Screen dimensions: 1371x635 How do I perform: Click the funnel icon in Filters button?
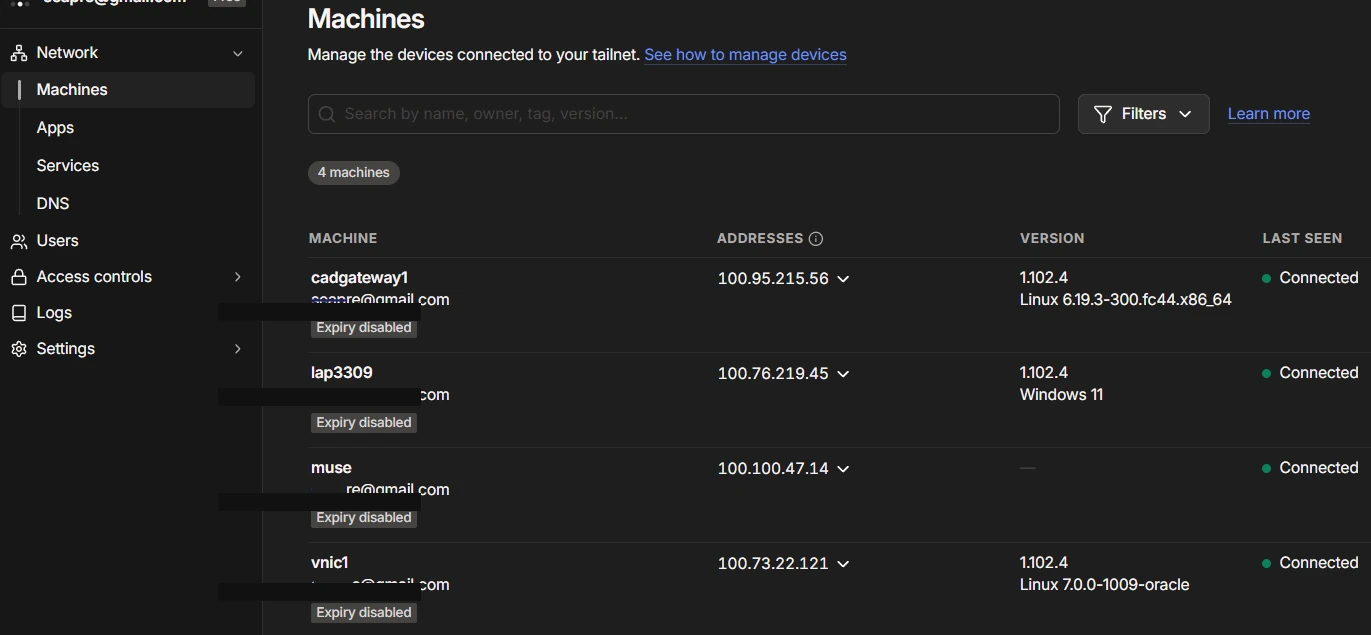pyautogui.click(x=1103, y=114)
